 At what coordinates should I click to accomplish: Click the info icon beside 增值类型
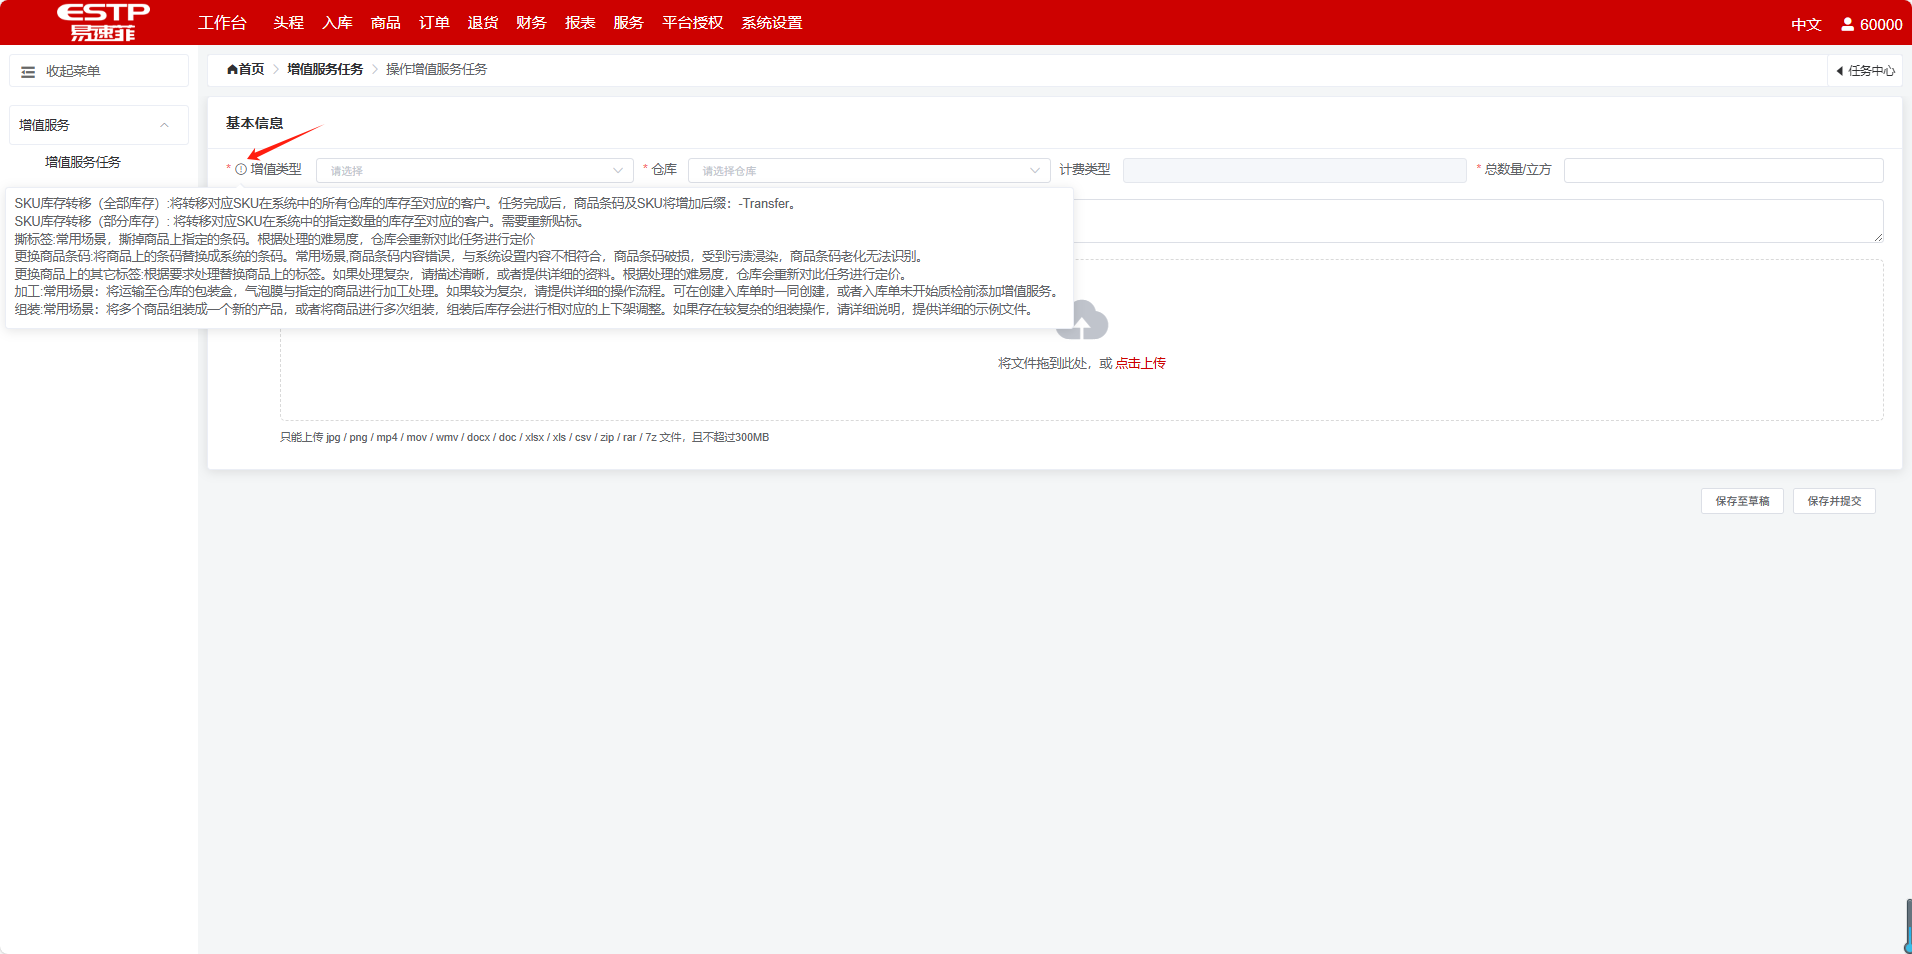click(x=241, y=170)
